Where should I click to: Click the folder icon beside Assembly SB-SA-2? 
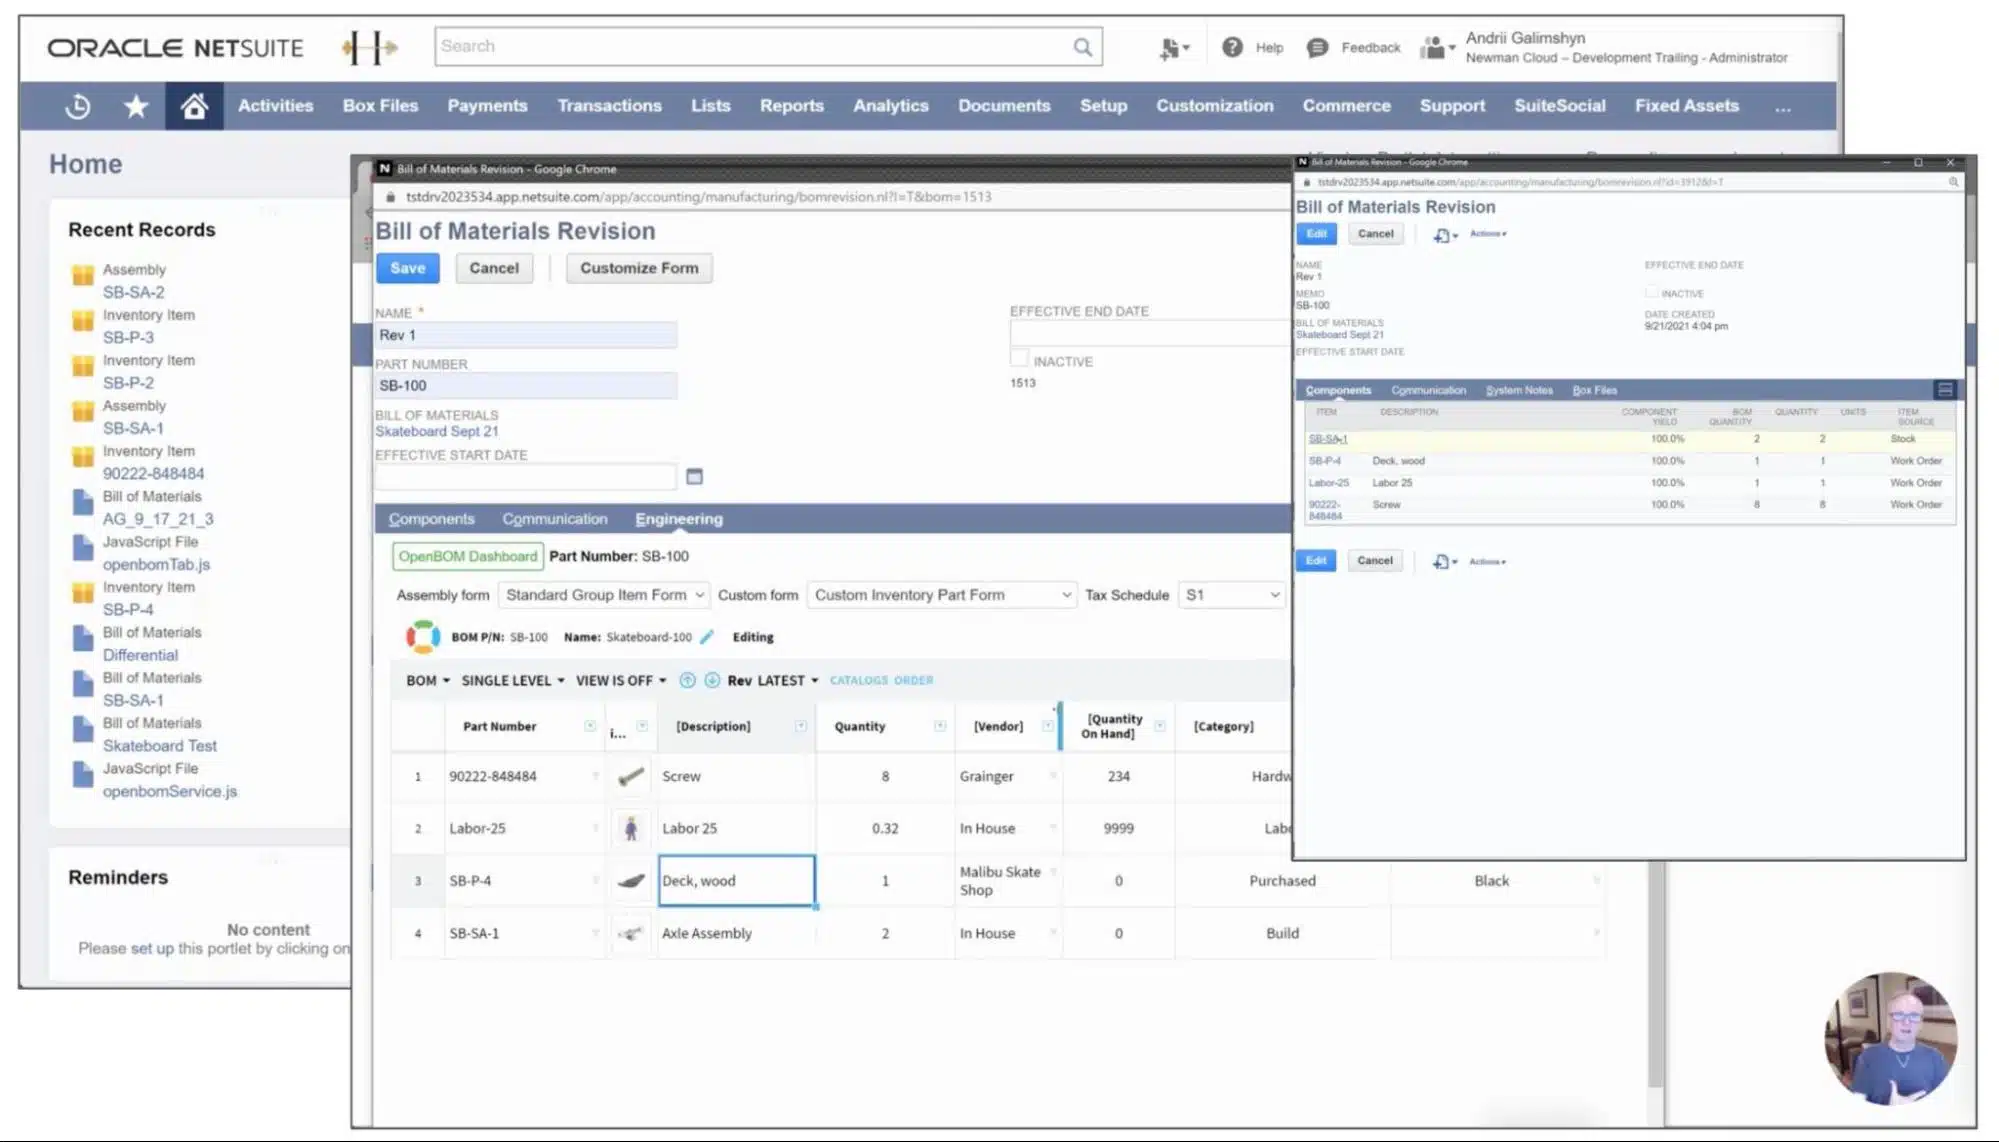83,275
